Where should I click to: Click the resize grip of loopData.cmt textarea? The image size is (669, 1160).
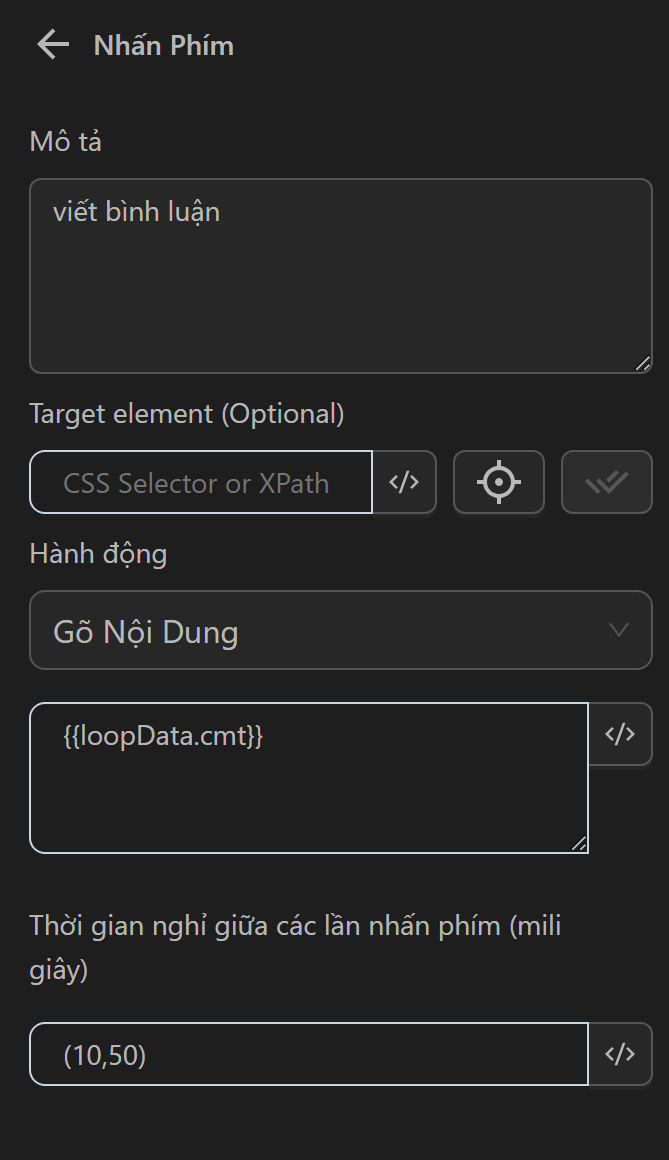[x=579, y=844]
